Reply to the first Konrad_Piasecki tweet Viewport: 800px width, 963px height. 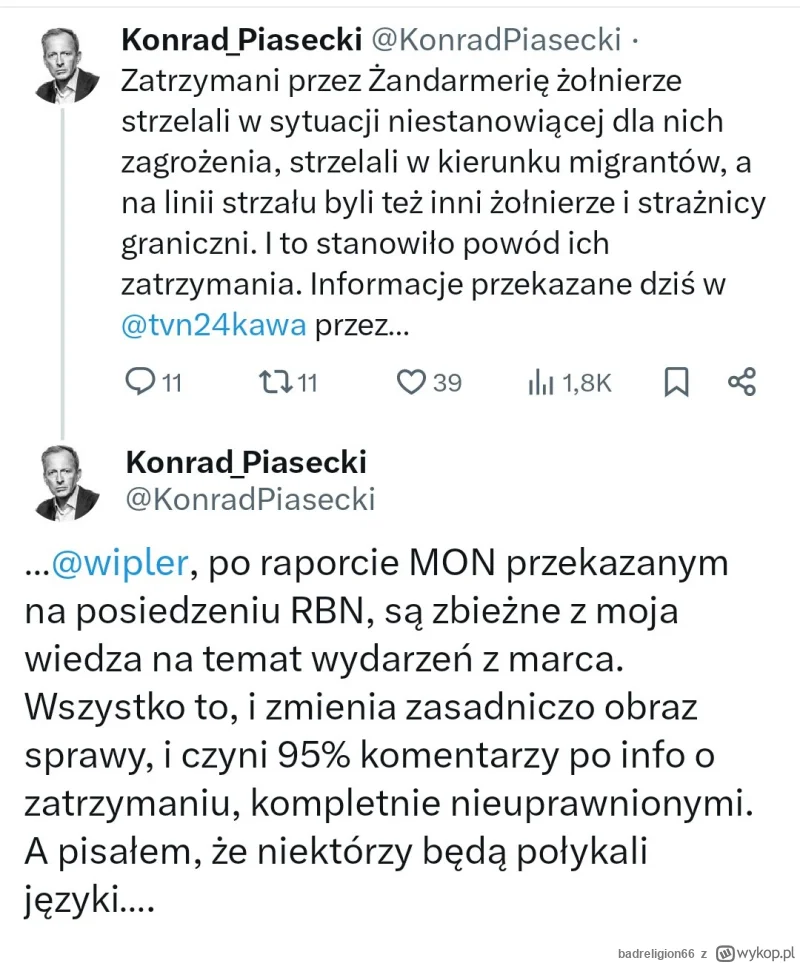coord(140,381)
